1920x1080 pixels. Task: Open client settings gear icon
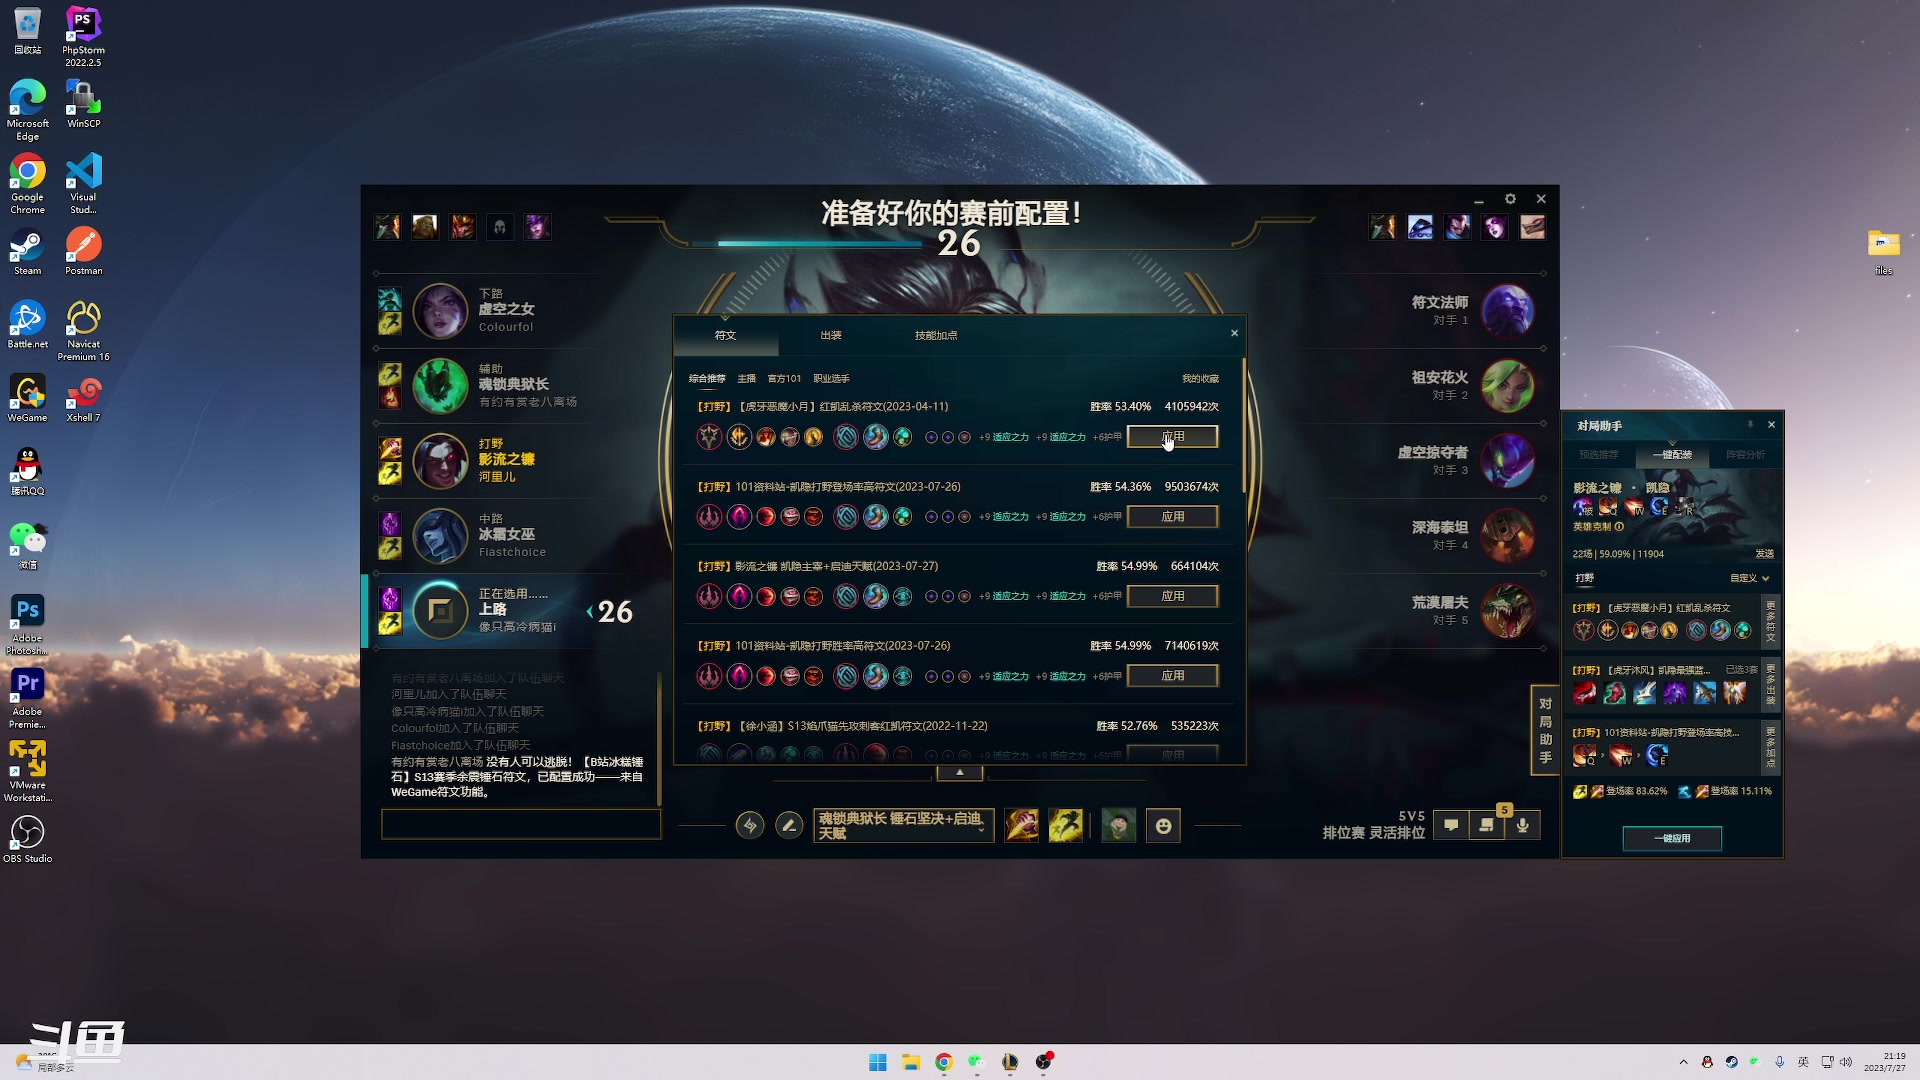tap(1510, 199)
